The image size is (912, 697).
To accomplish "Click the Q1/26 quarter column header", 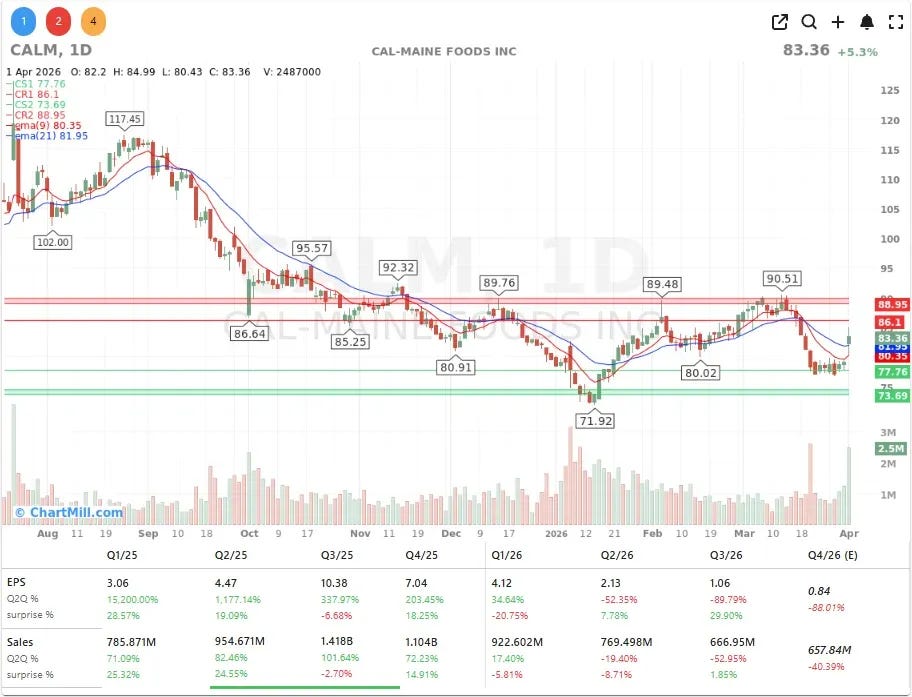I will click(x=507, y=555).
